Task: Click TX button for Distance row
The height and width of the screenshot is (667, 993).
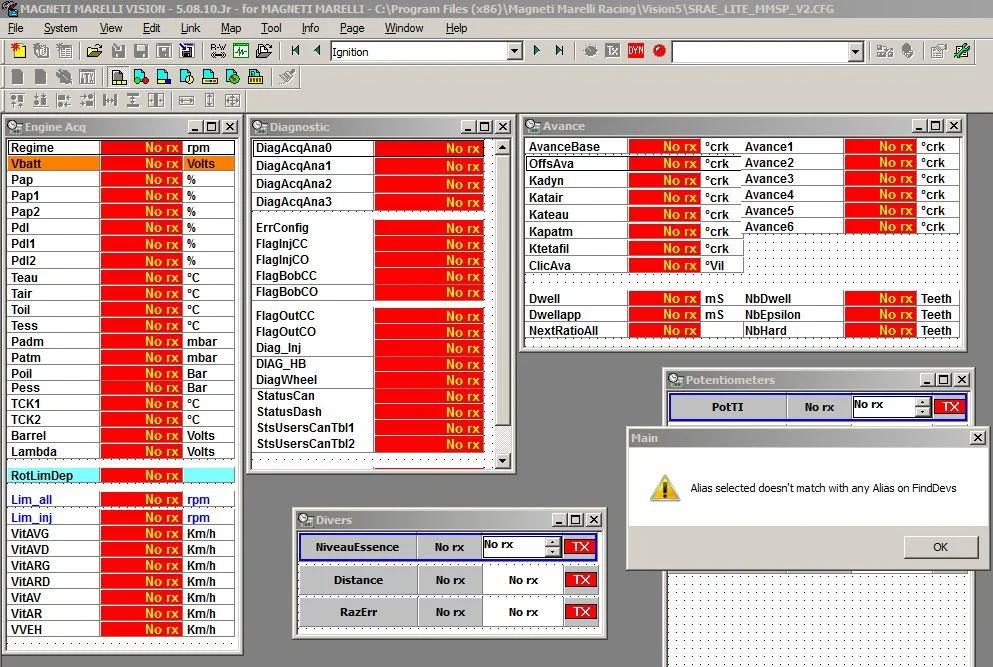Action: pyautogui.click(x=581, y=580)
